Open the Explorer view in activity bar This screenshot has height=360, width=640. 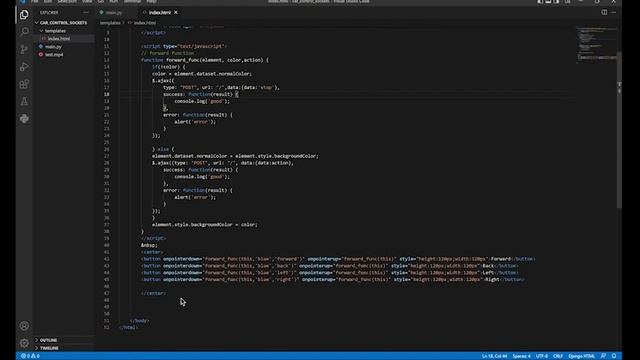pos(24,15)
